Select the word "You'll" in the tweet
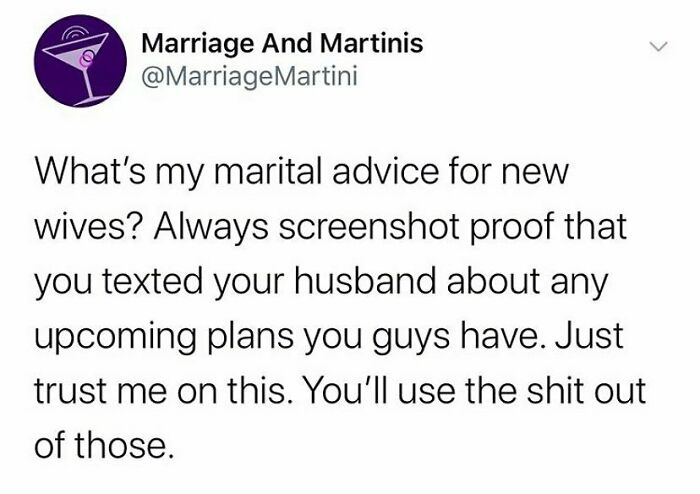The image size is (700, 494). (342, 390)
